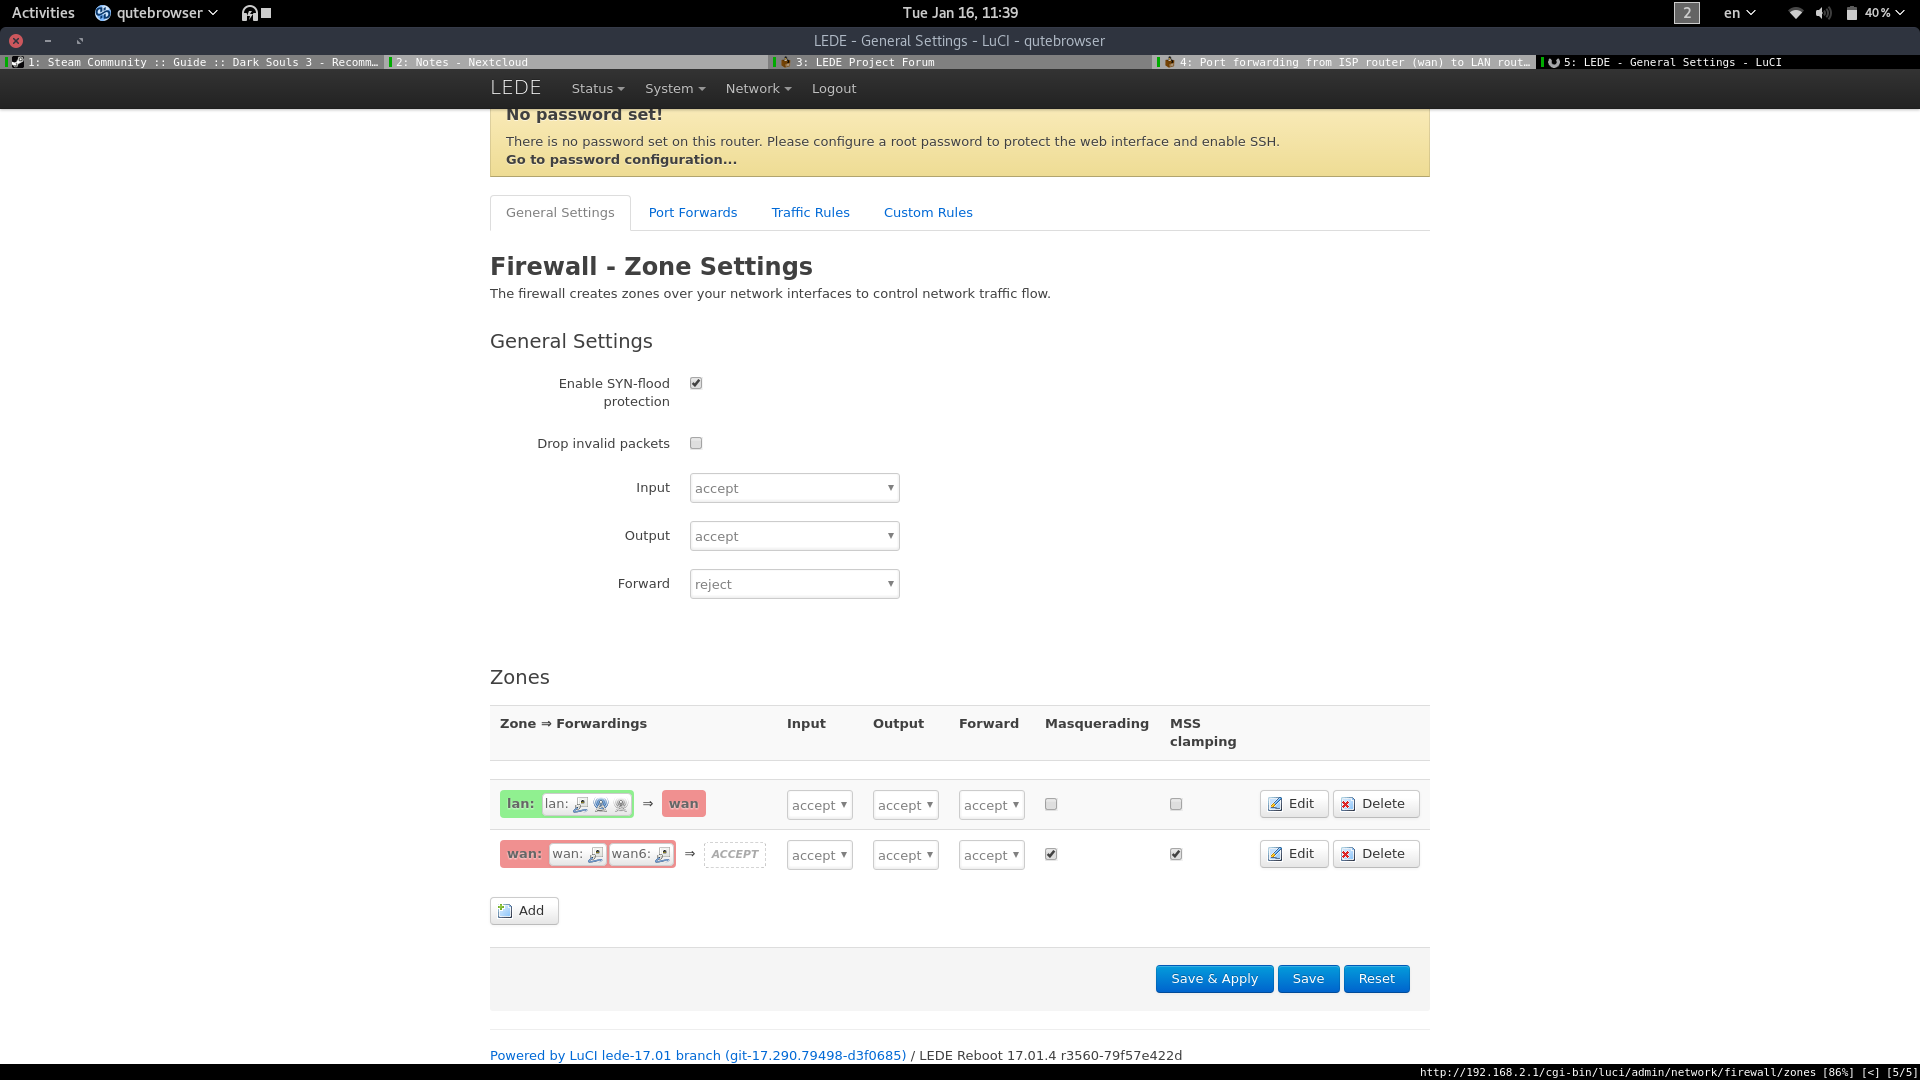
Task: Open the Wi-Fi indicator in system tray
Action: (x=1796, y=13)
